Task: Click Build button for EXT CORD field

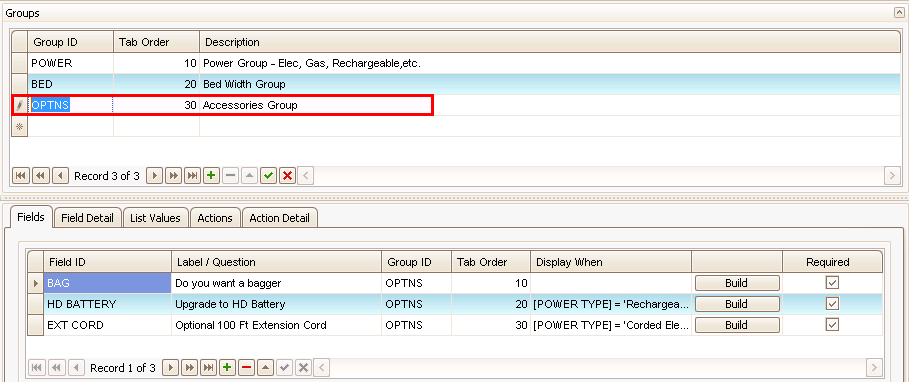Action: 737,325
